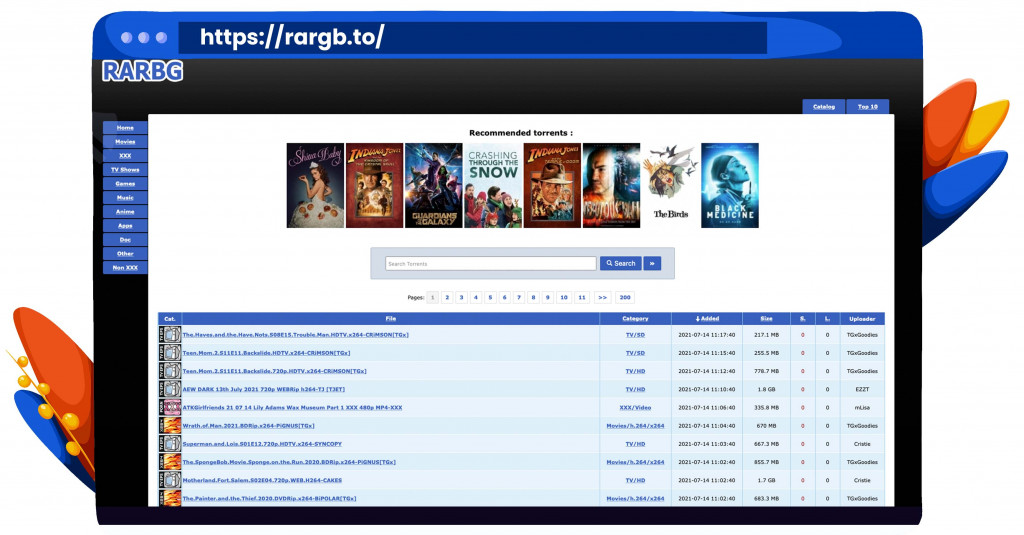Sort torrents by the Added column
This screenshot has height=535, width=1024.
[707, 319]
